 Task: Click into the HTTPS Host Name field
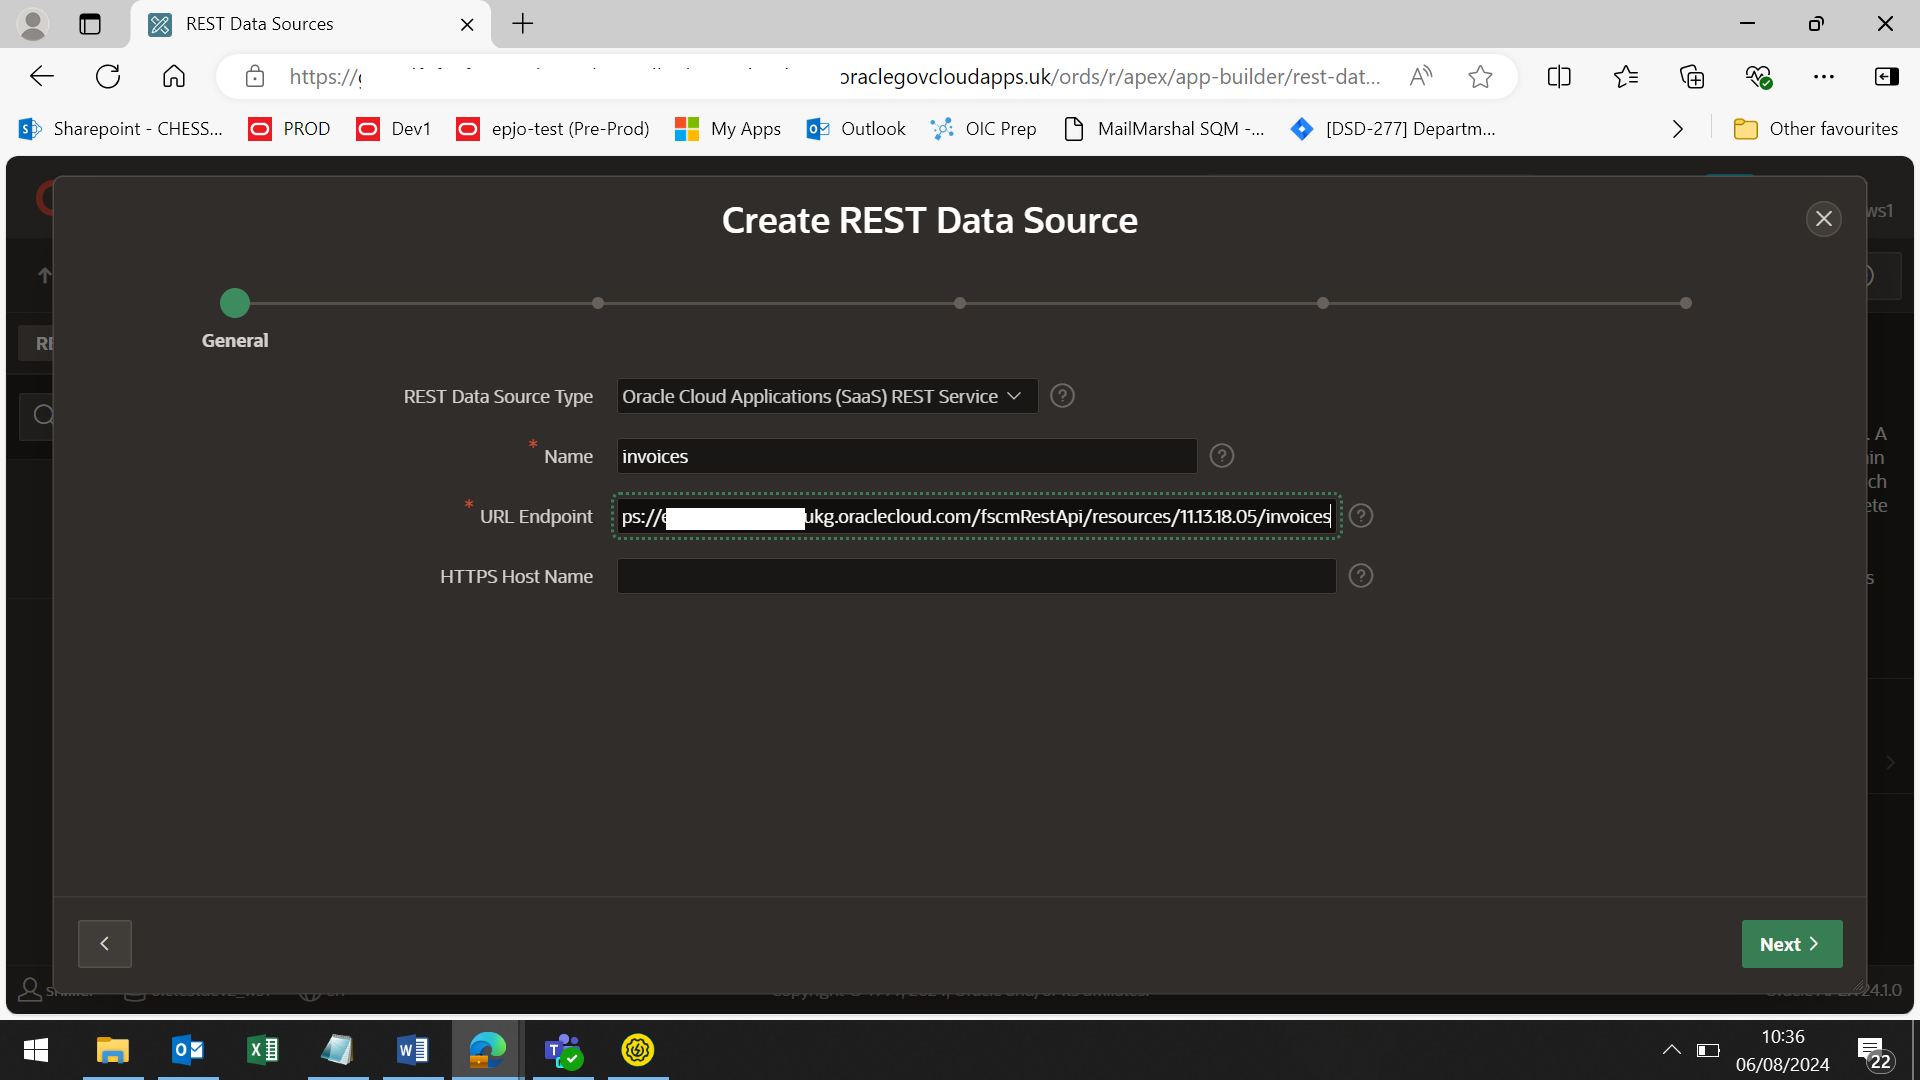click(976, 576)
